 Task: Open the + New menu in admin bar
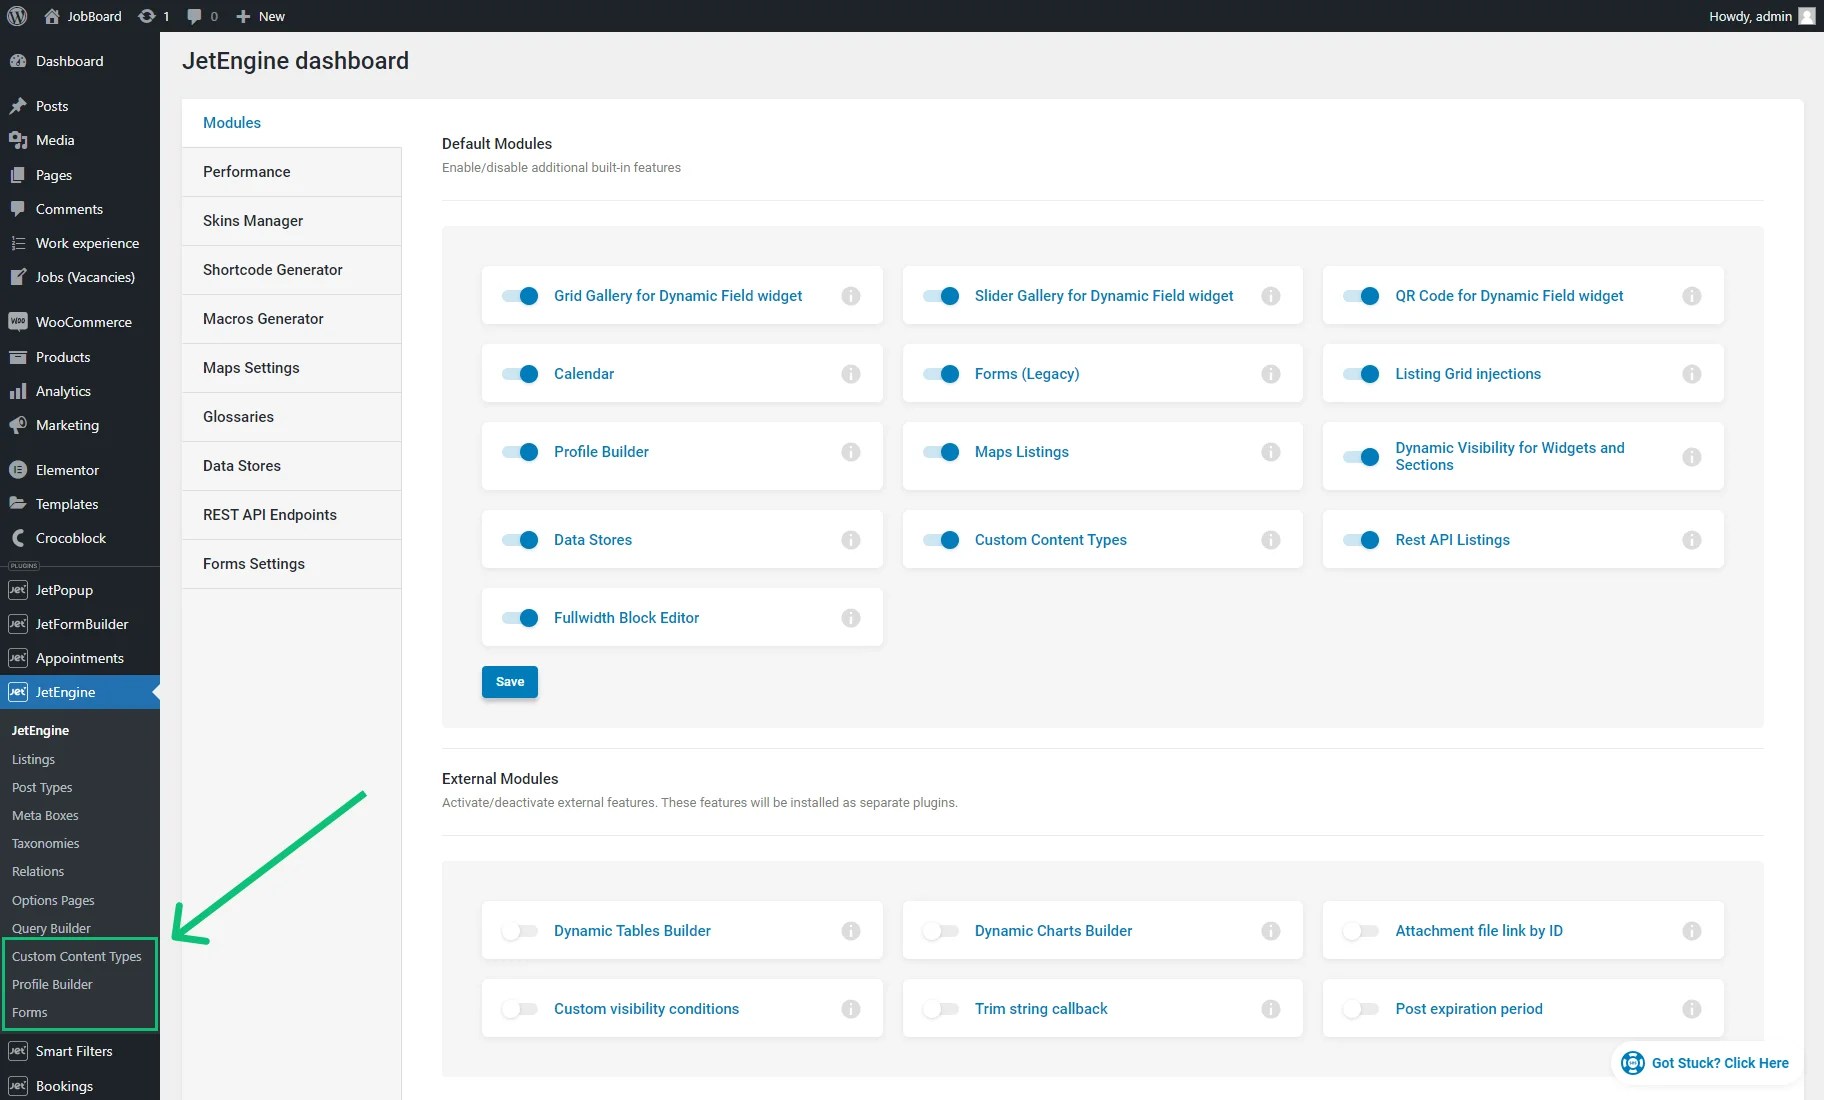259,16
